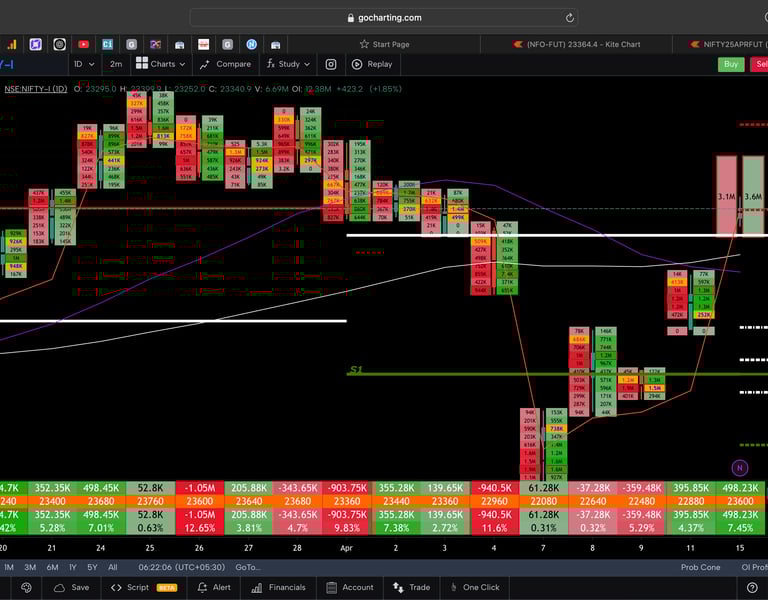Click the 22080 price cell

coord(544,501)
